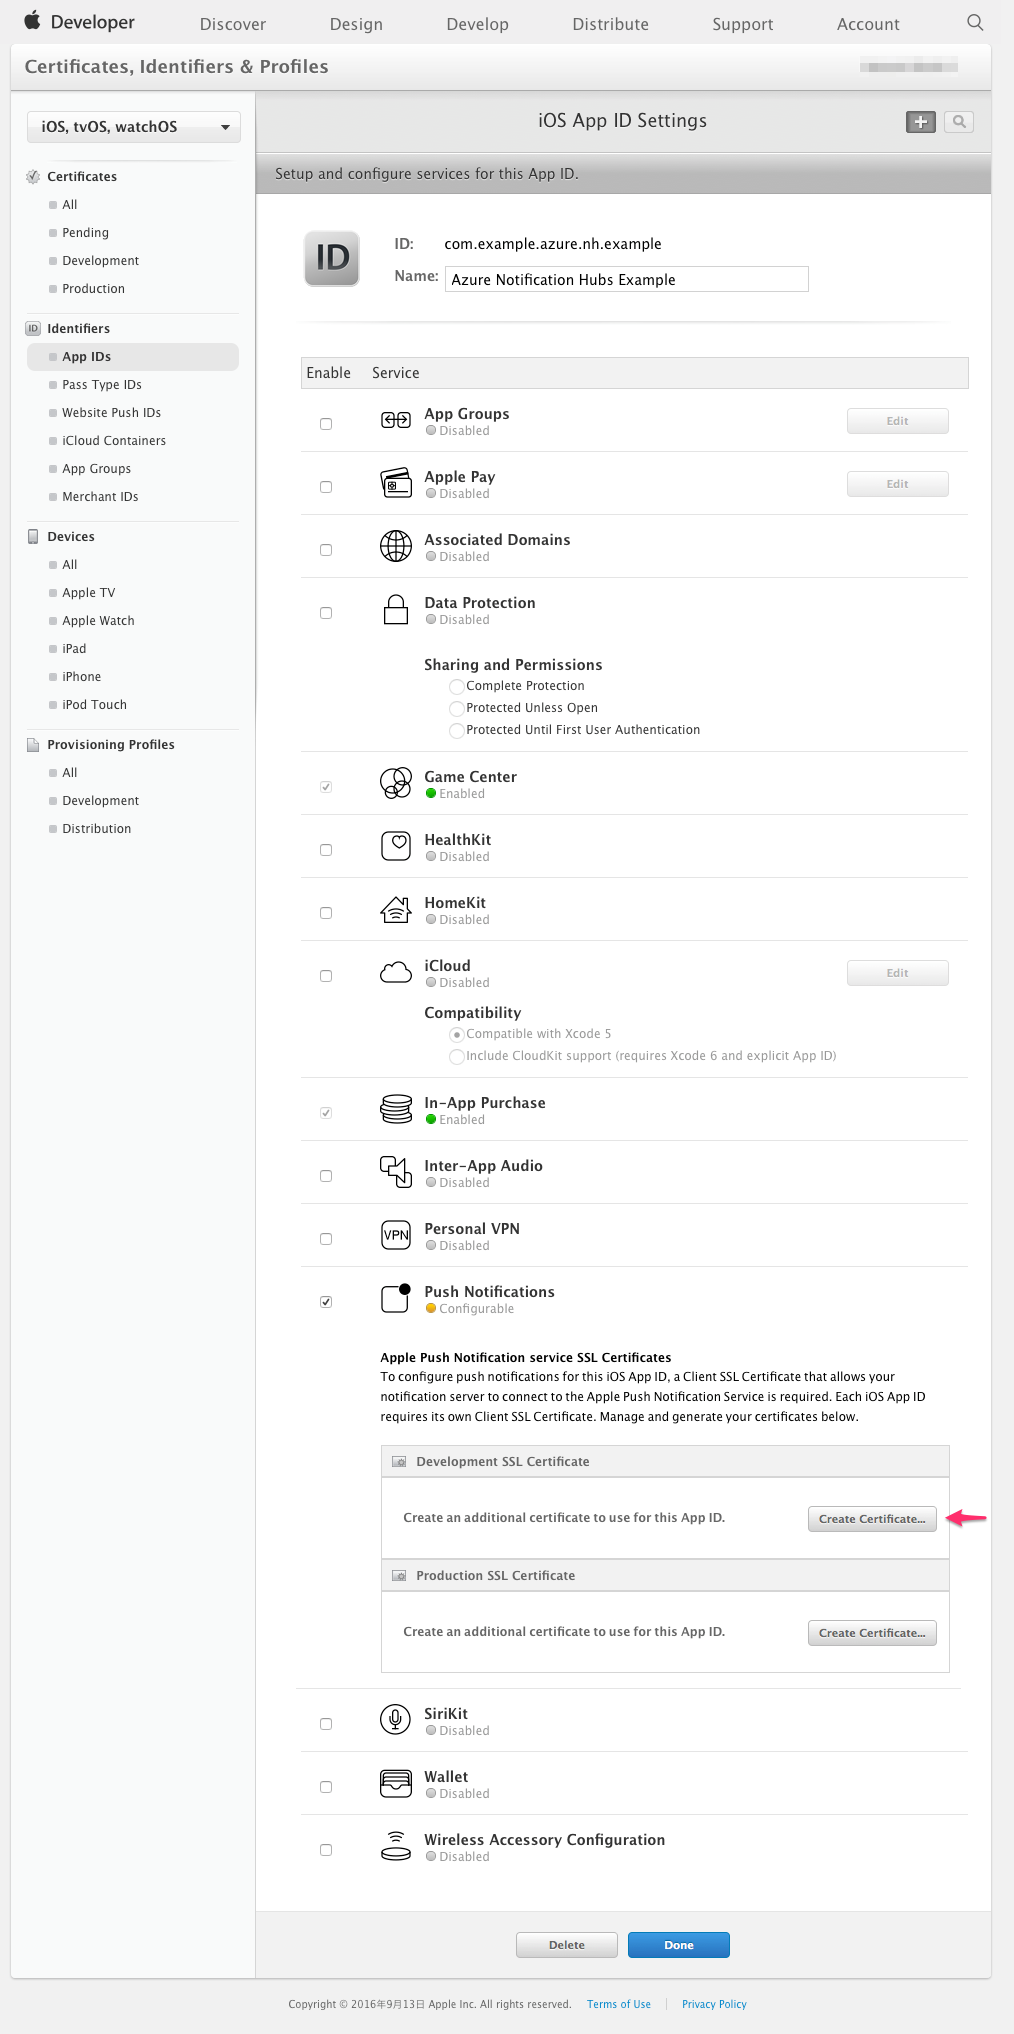Viewport: 1014px width, 2034px height.
Task: Switch to the Distribute section
Action: 609,23
